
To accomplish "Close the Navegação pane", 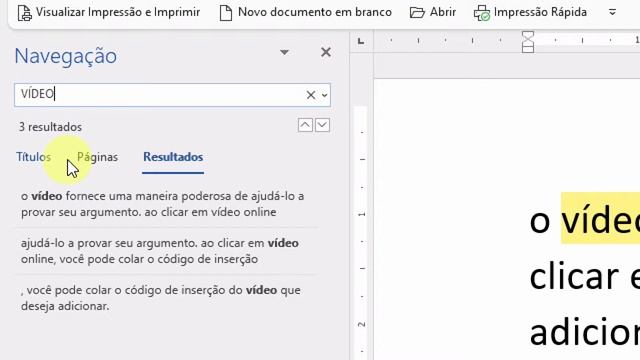I will click(x=326, y=52).
